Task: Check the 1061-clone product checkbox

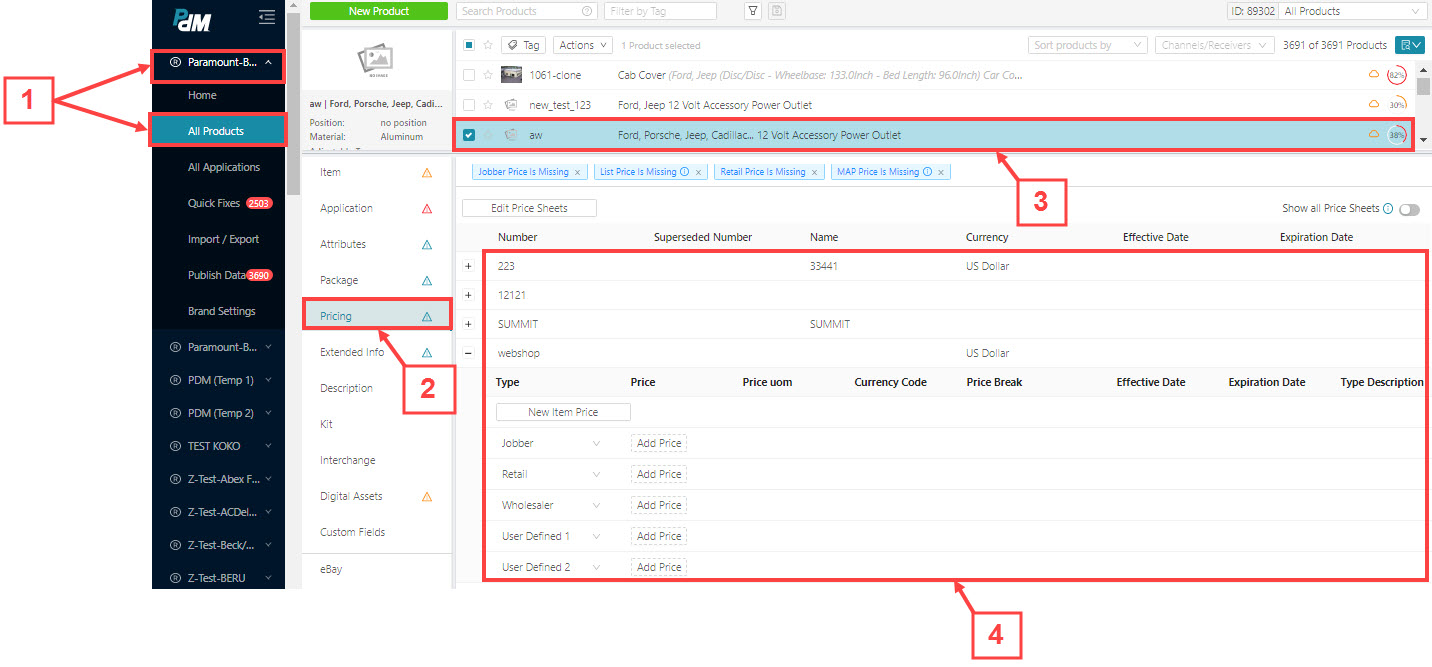Action: [x=469, y=75]
